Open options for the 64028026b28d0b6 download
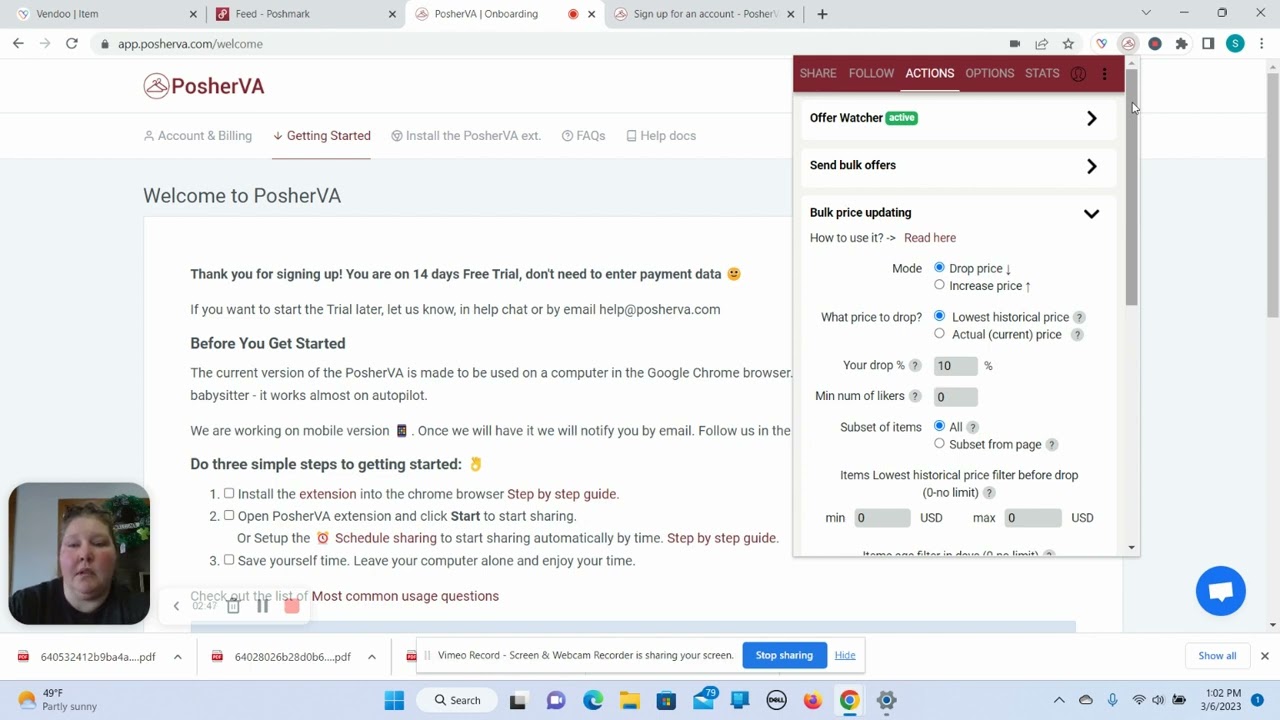Image resolution: width=1280 pixels, height=720 pixels. (371, 657)
